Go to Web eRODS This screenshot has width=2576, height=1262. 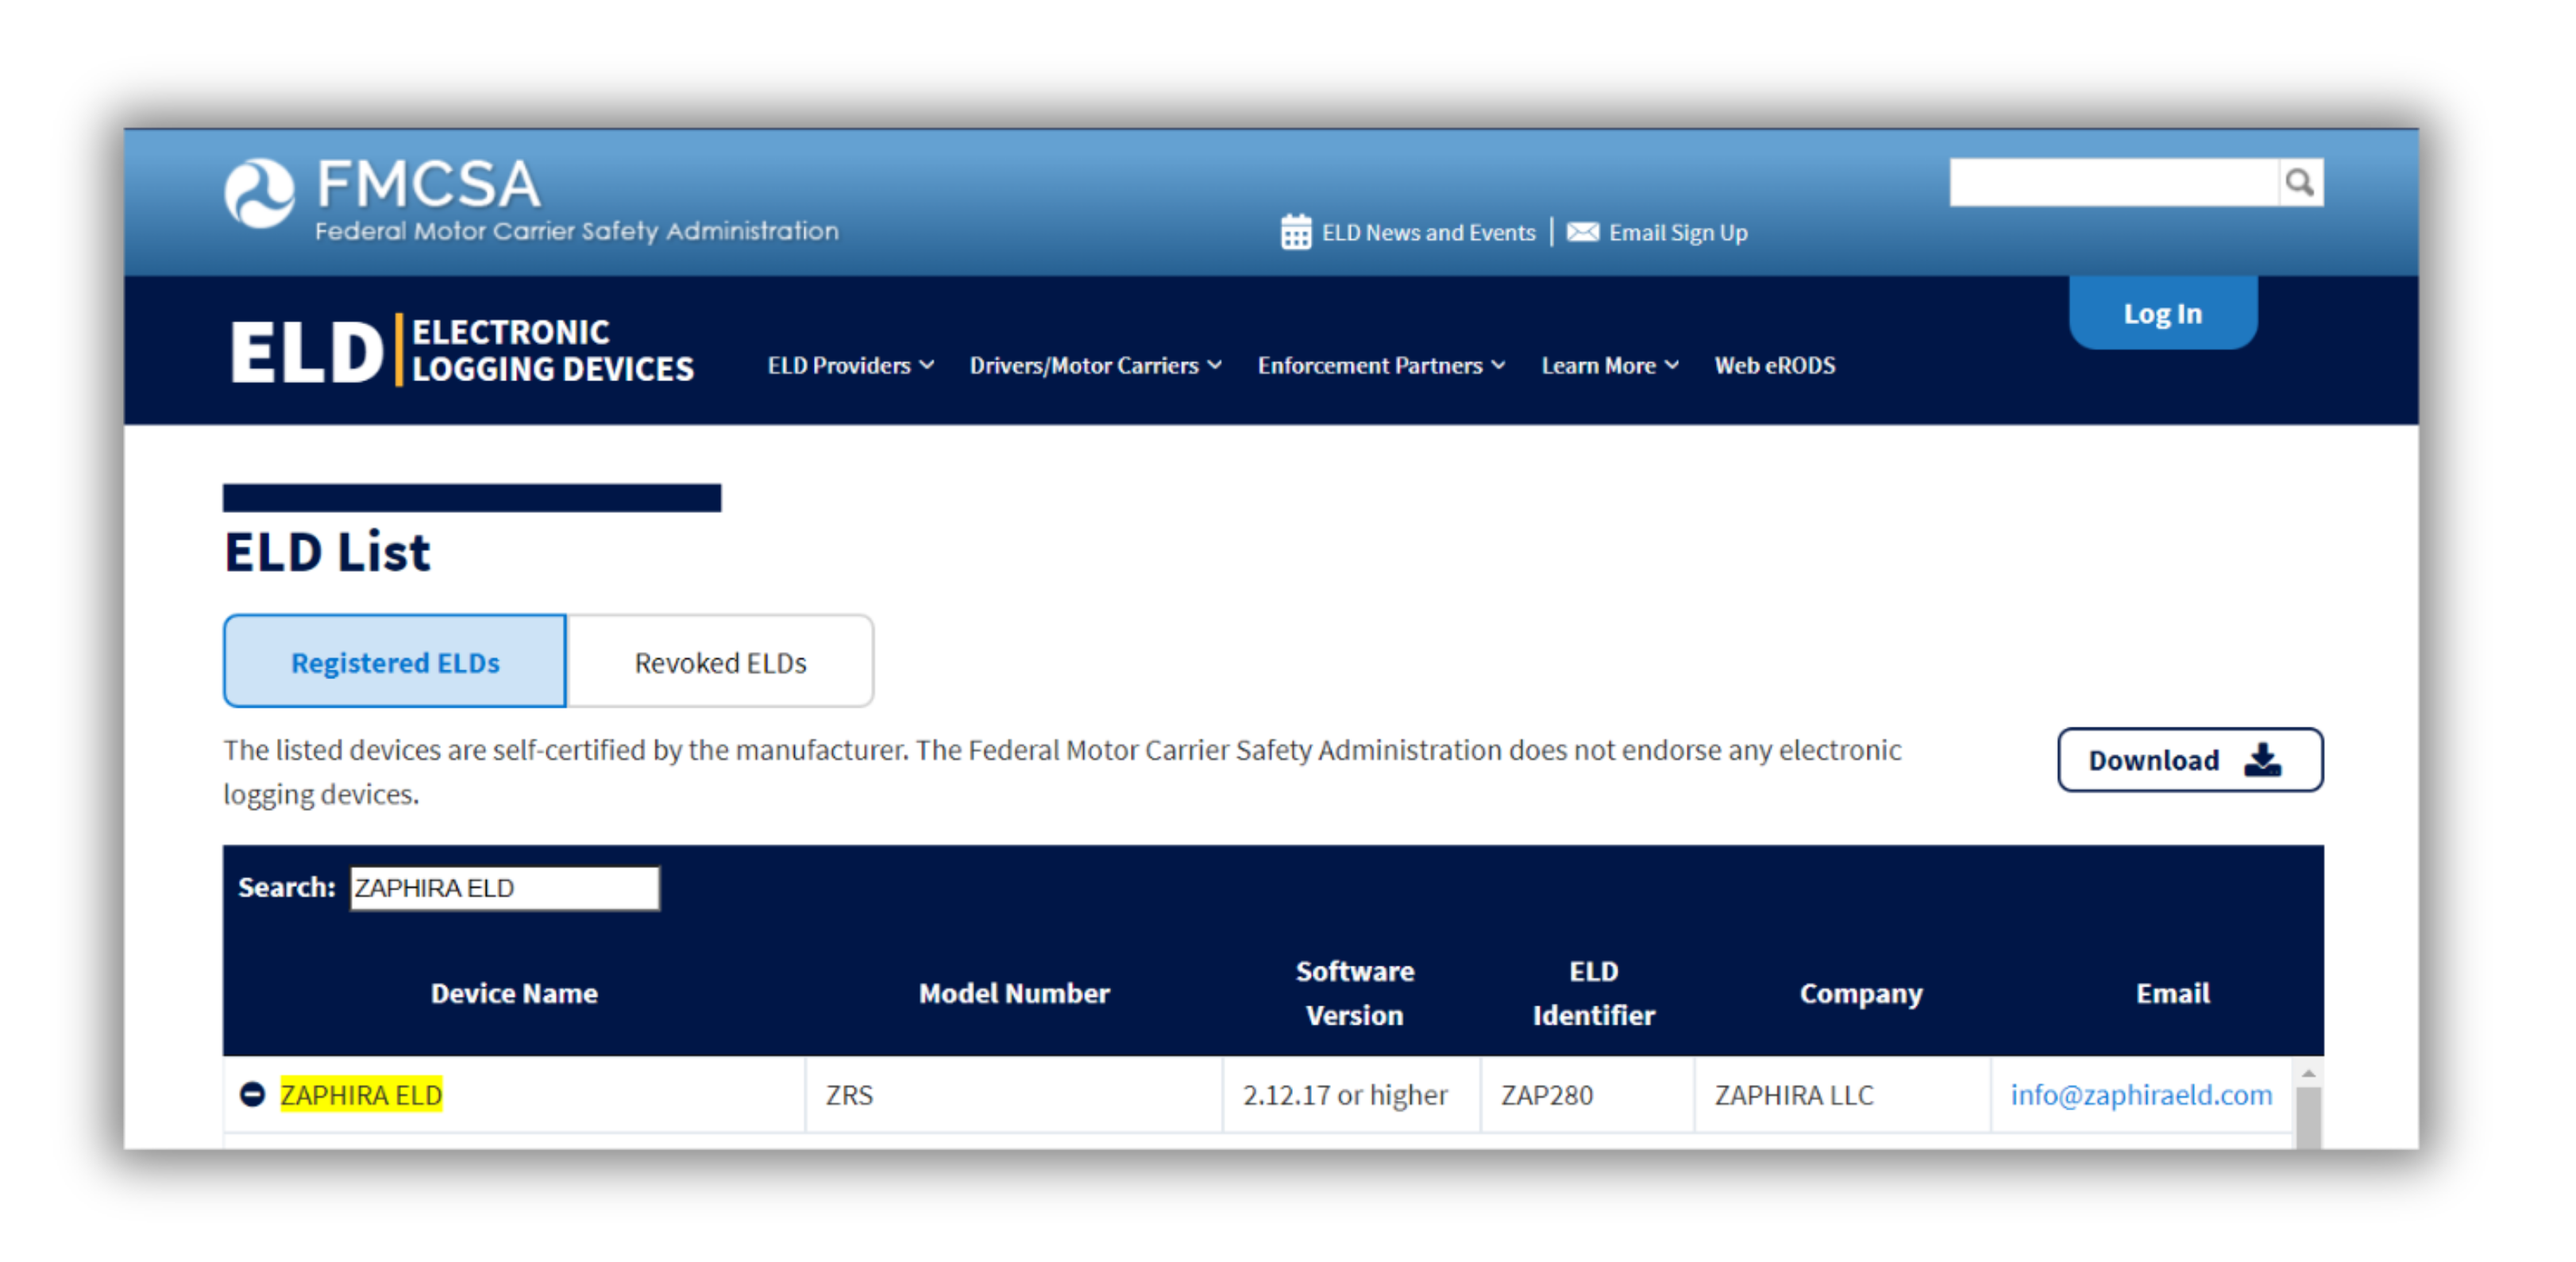[1774, 365]
